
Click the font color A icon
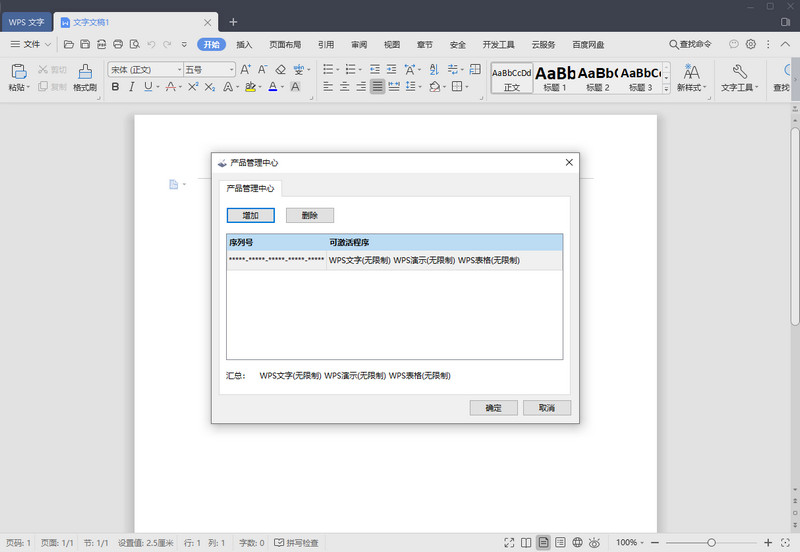coord(273,87)
